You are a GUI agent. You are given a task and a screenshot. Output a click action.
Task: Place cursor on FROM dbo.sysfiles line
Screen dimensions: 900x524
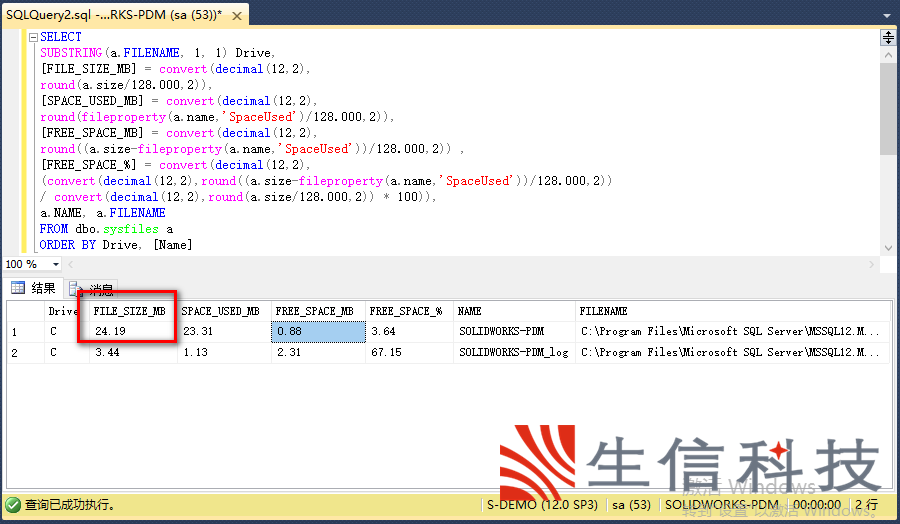point(106,229)
